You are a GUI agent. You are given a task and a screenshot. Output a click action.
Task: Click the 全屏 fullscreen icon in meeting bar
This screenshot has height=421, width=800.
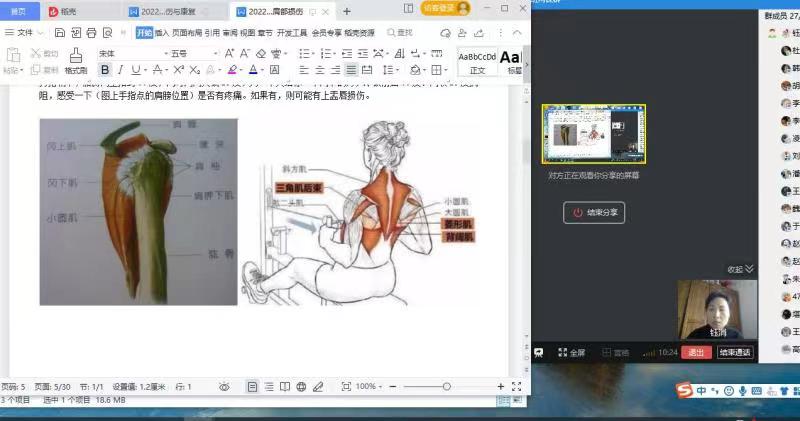point(573,352)
